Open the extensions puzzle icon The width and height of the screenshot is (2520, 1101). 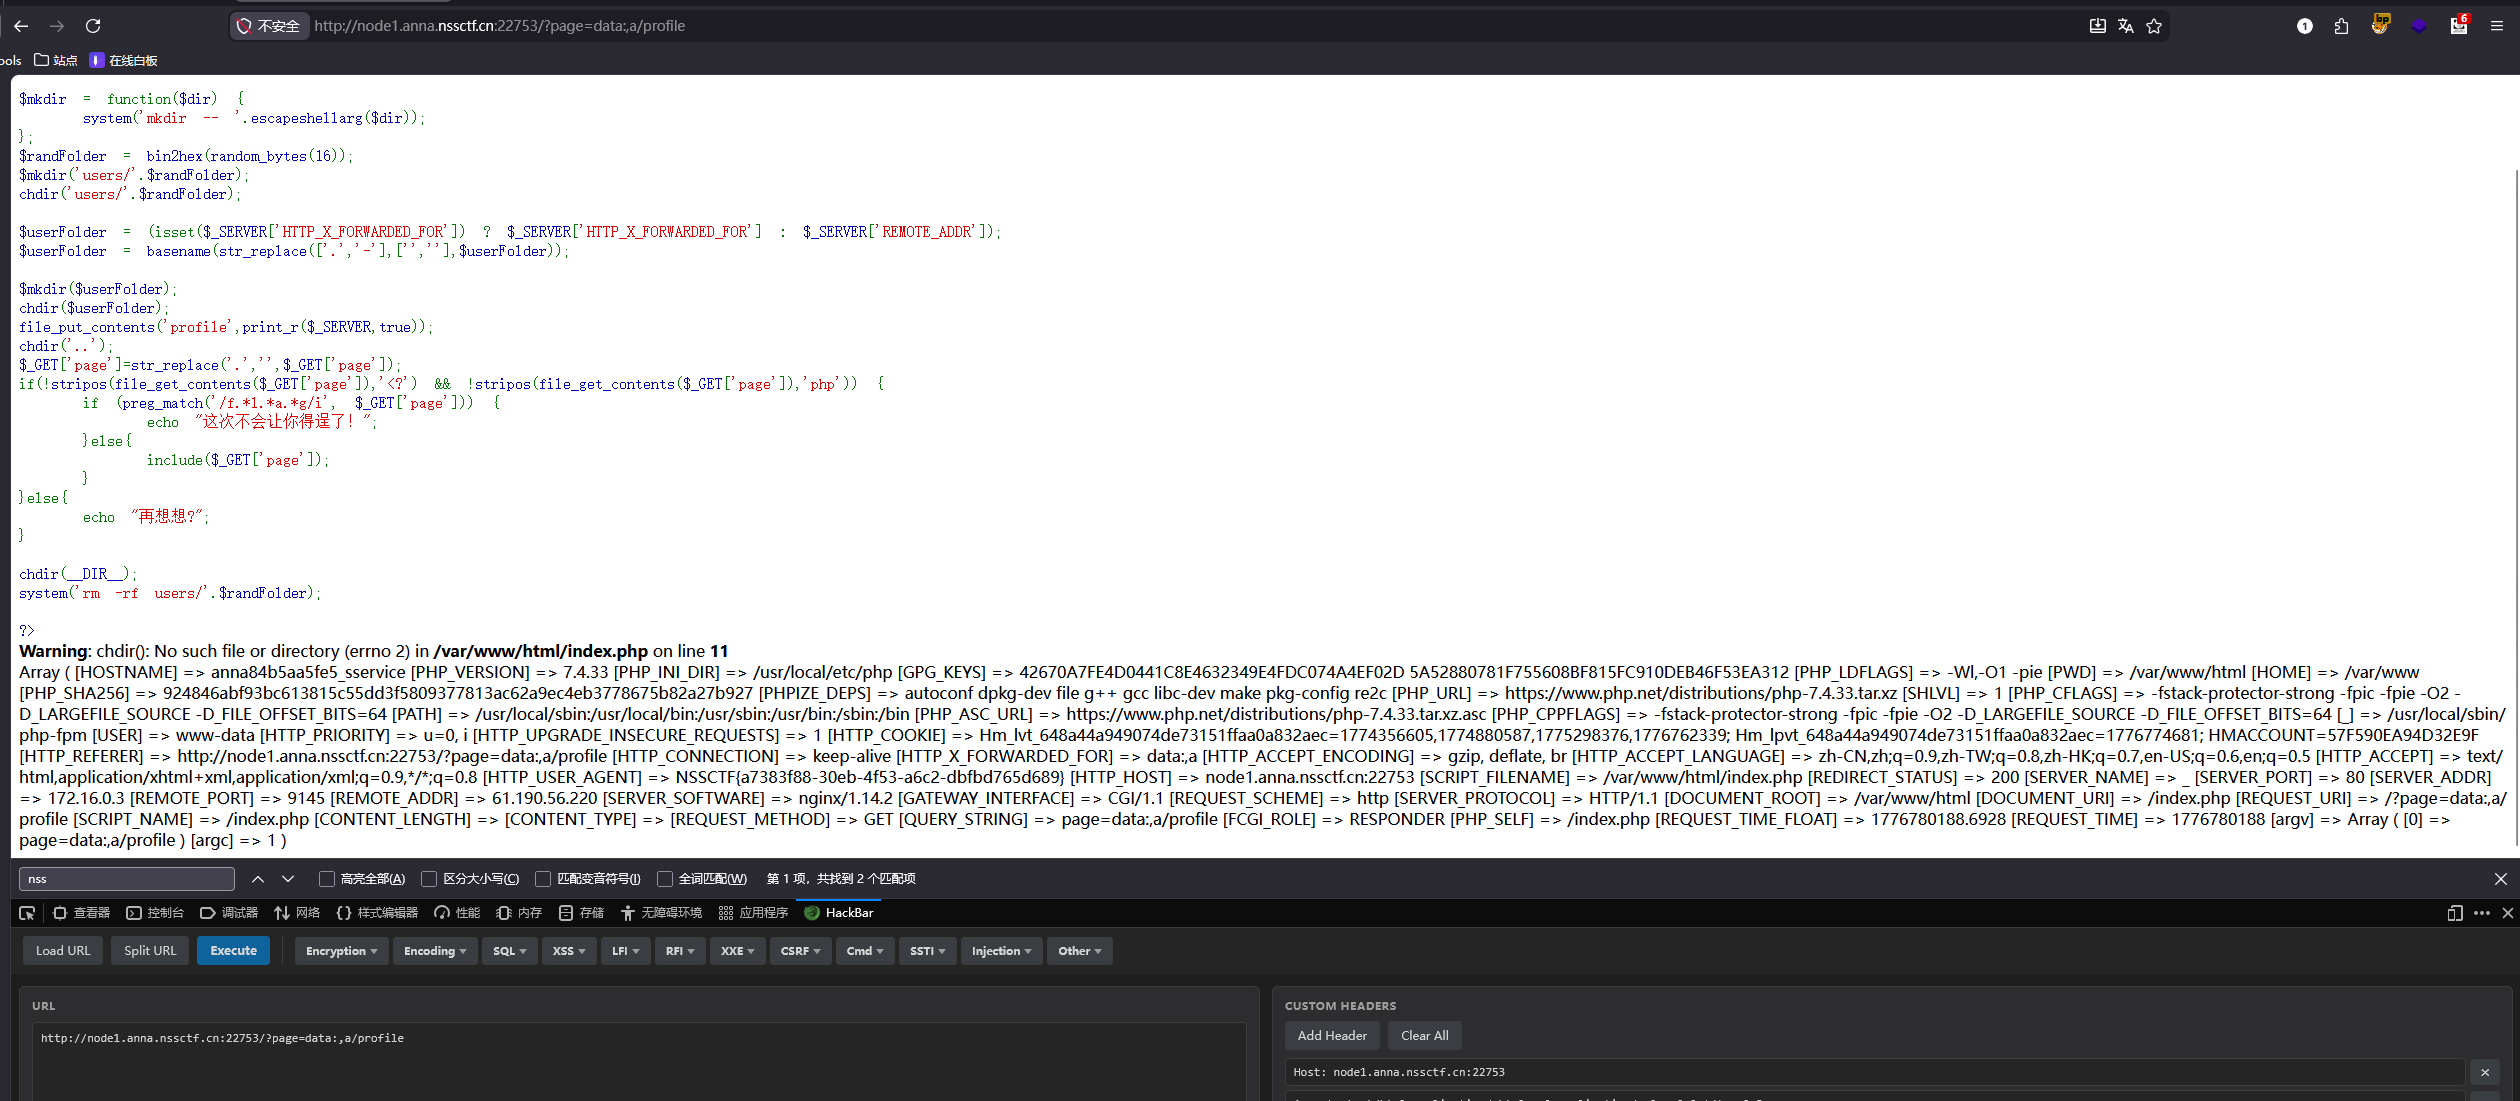tap(2341, 26)
